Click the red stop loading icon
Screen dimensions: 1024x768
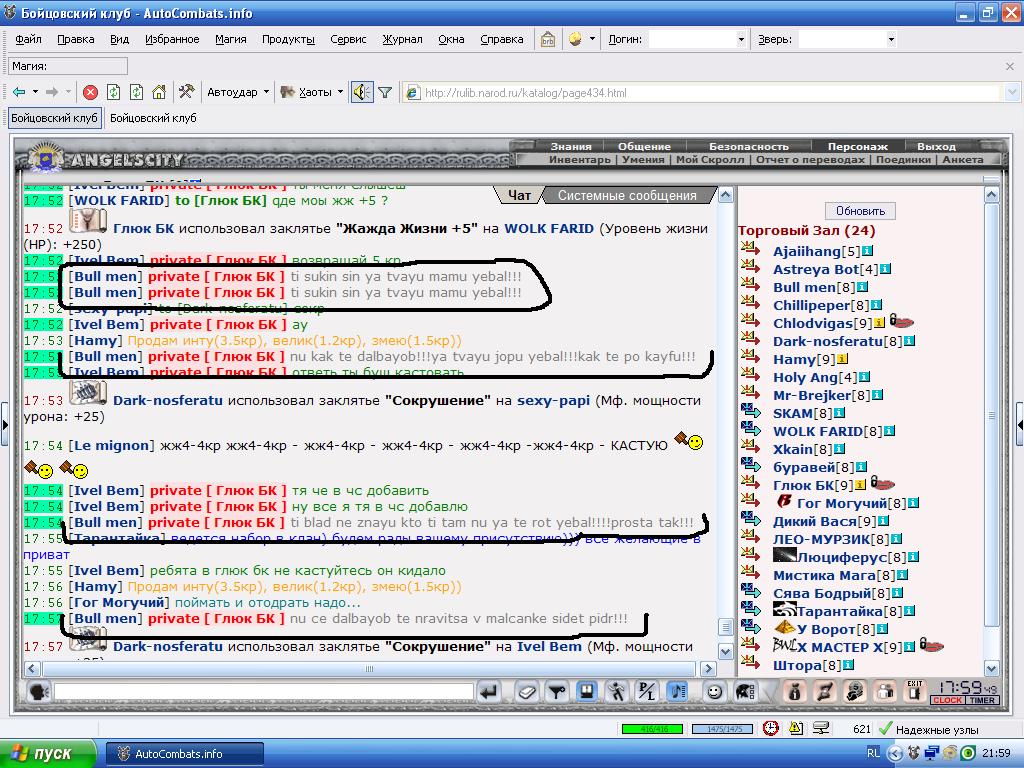pos(90,92)
